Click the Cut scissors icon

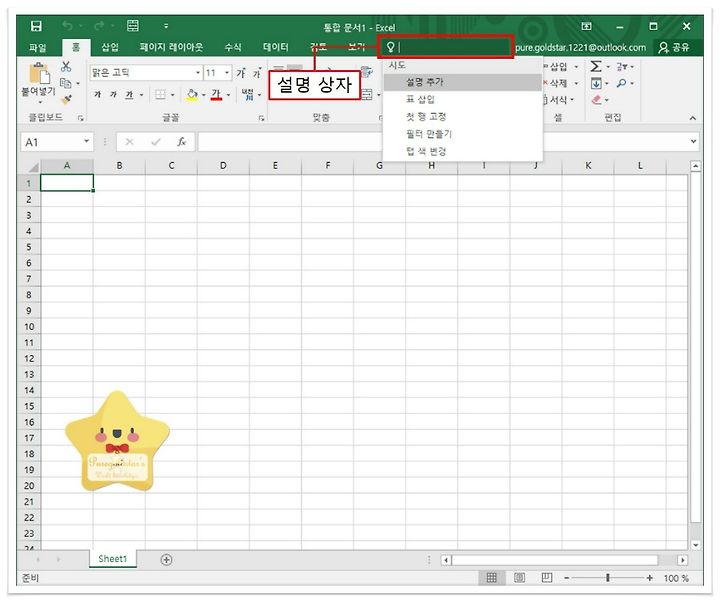coord(66,67)
